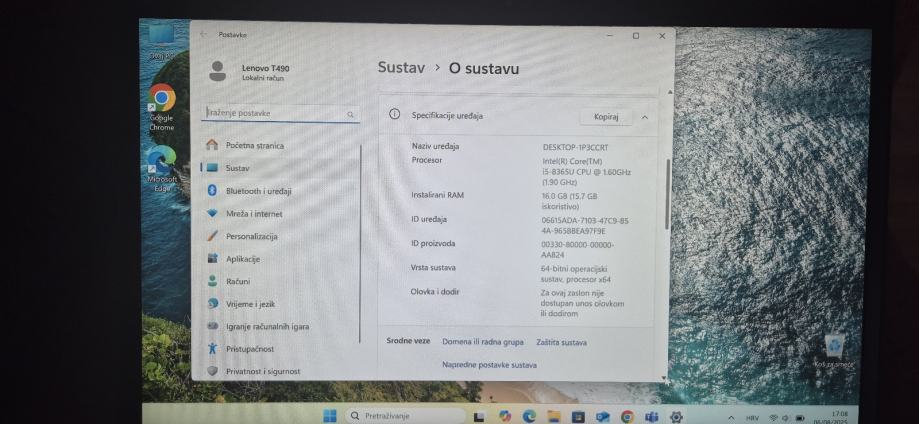The height and width of the screenshot is (424, 919).
Task: Open File Explorer from taskbar
Action: pyautogui.click(x=554, y=416)
